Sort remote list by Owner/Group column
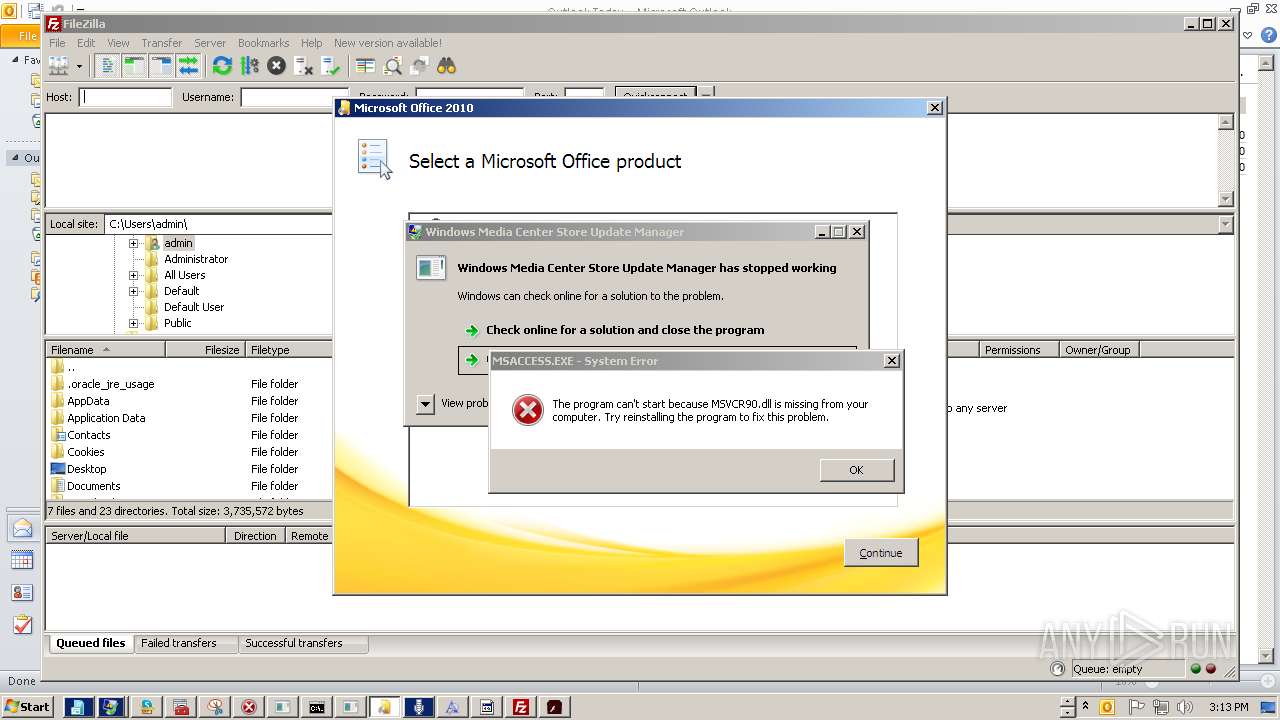Screen dimensions: 1280x720 coord(1099,350)
